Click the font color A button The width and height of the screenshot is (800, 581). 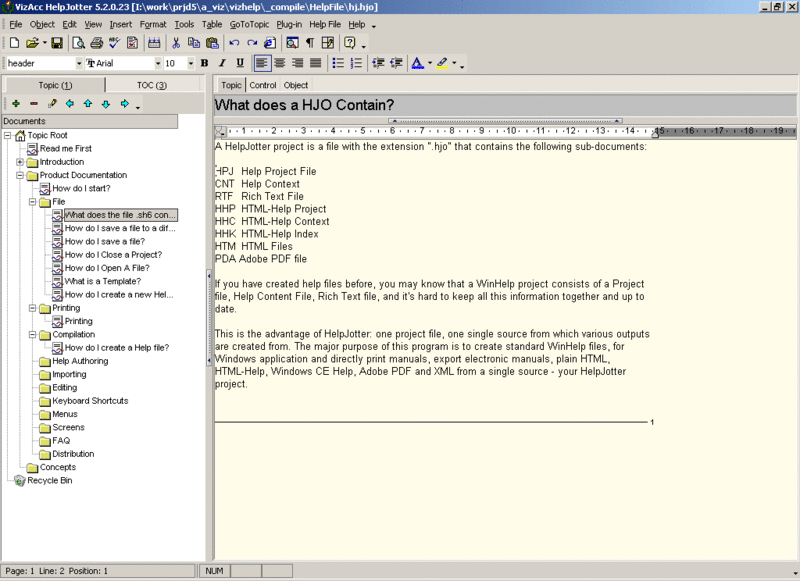click(x=417, y=63)
